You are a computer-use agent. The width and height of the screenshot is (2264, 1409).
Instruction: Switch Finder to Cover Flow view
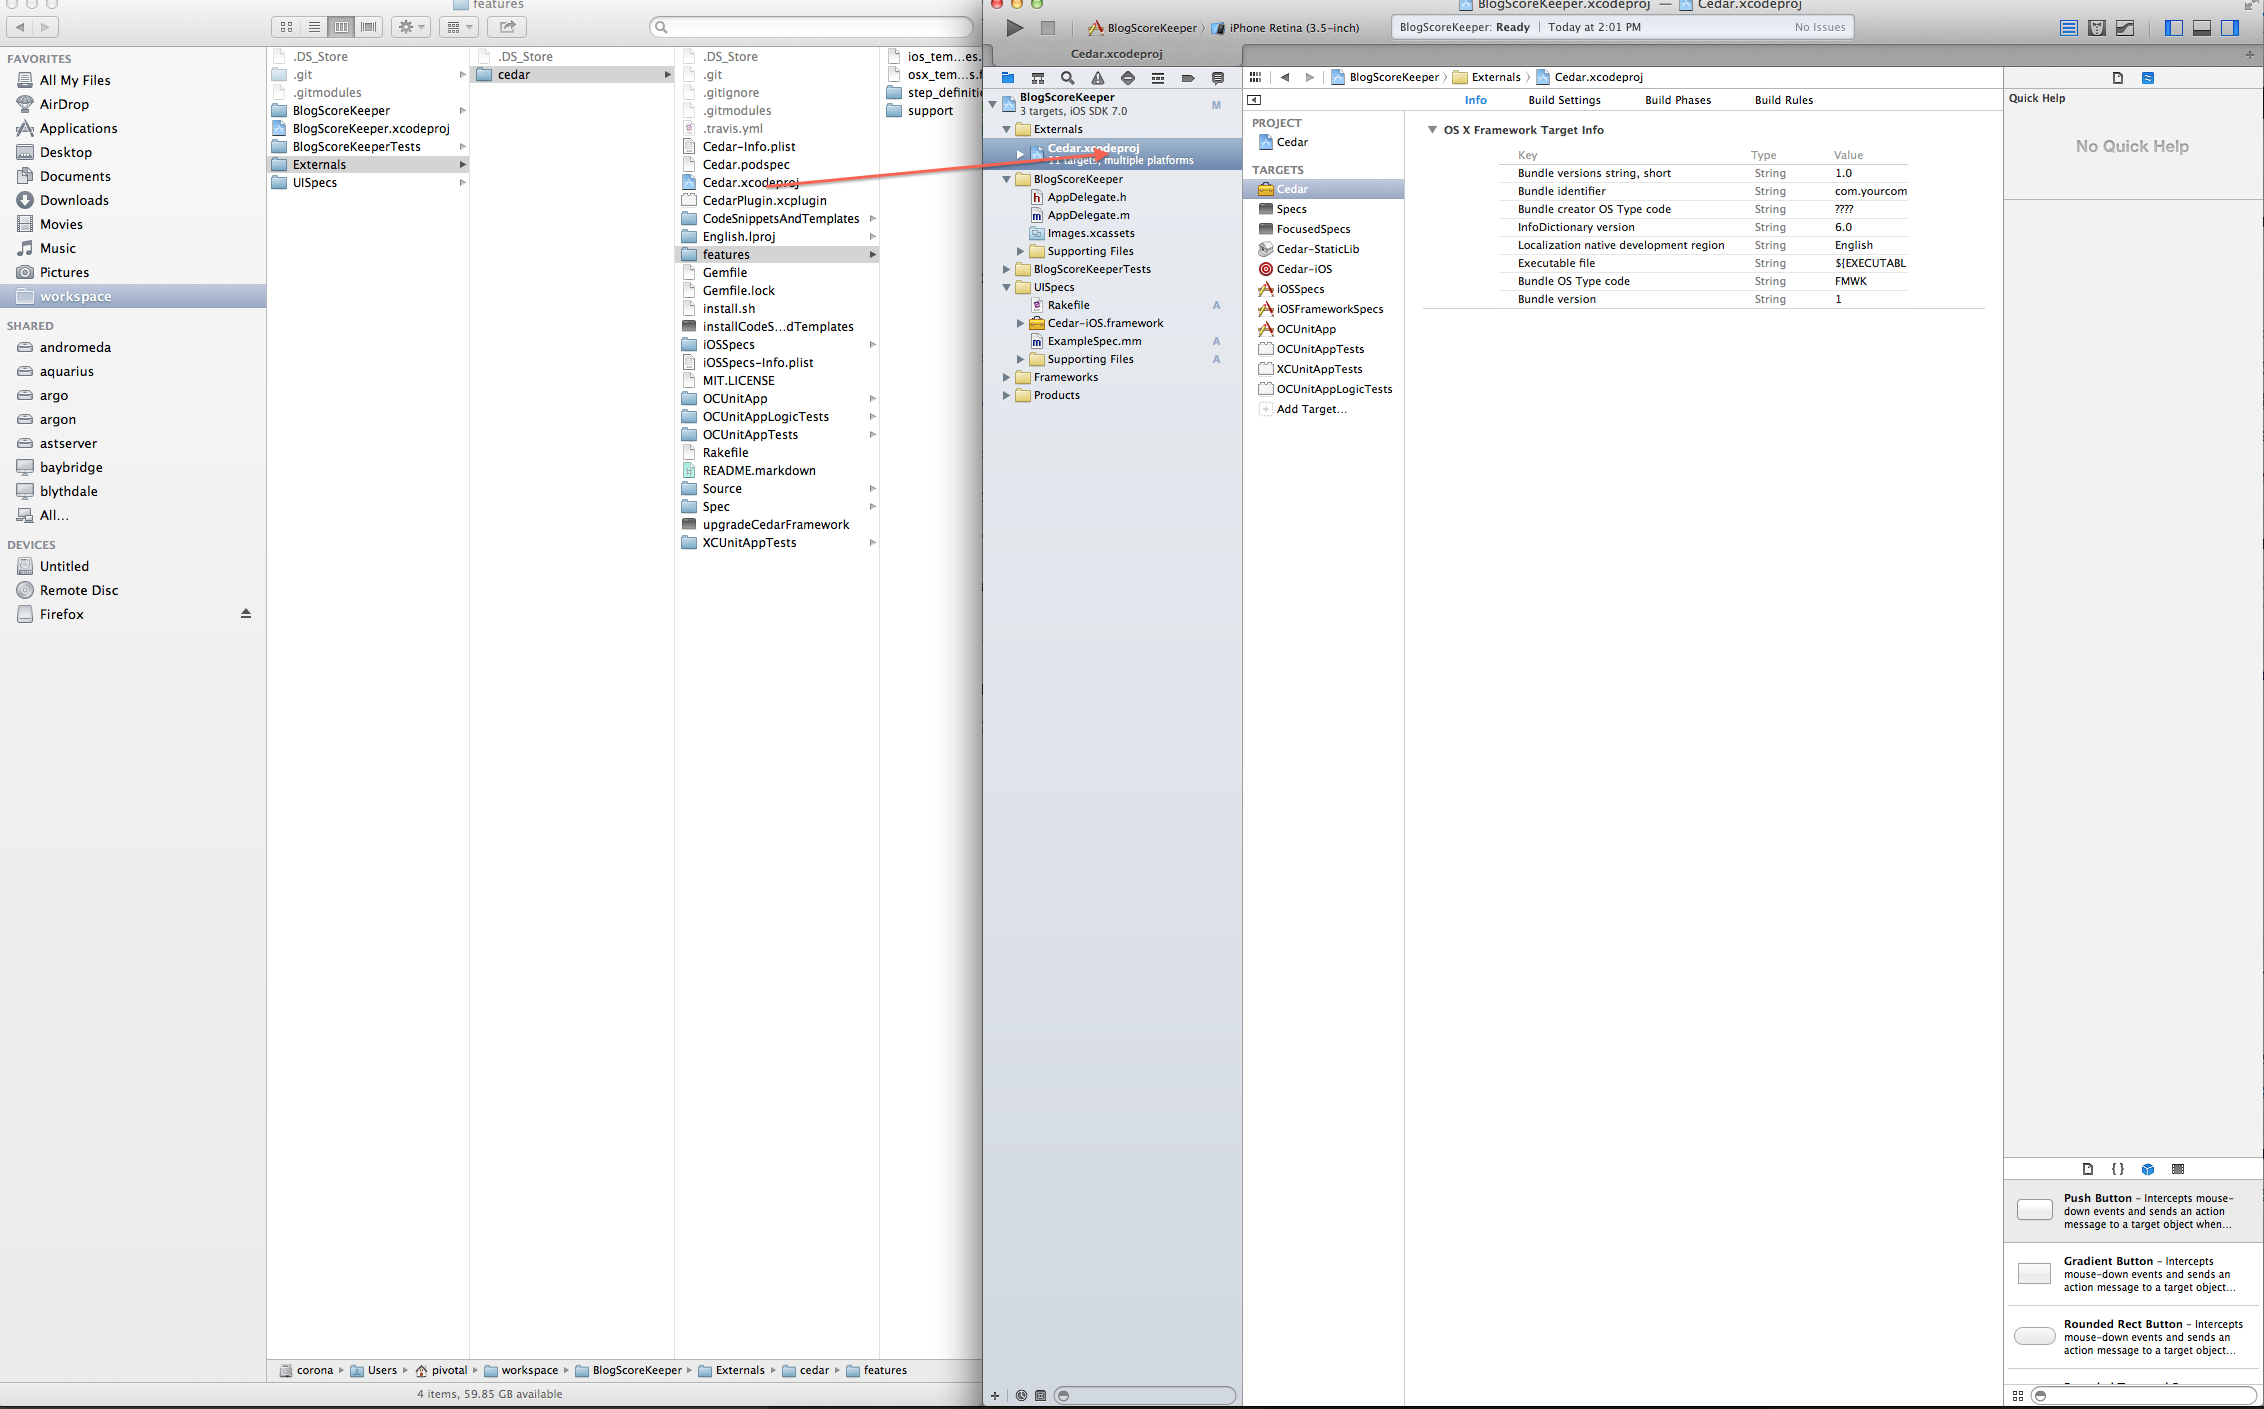pyautogui.click(x=369, y=27)
